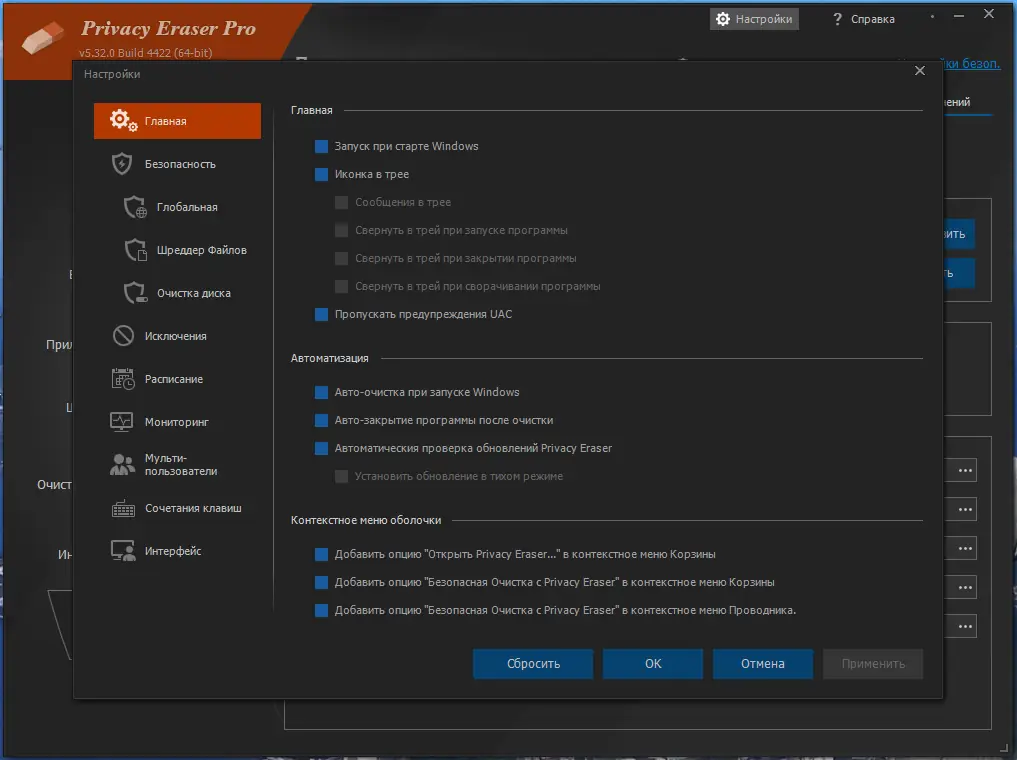Close the Настройки dialog window
The width and height of the screenshot is (1017, 760).
pyautogui.click(x=920, y=71)
